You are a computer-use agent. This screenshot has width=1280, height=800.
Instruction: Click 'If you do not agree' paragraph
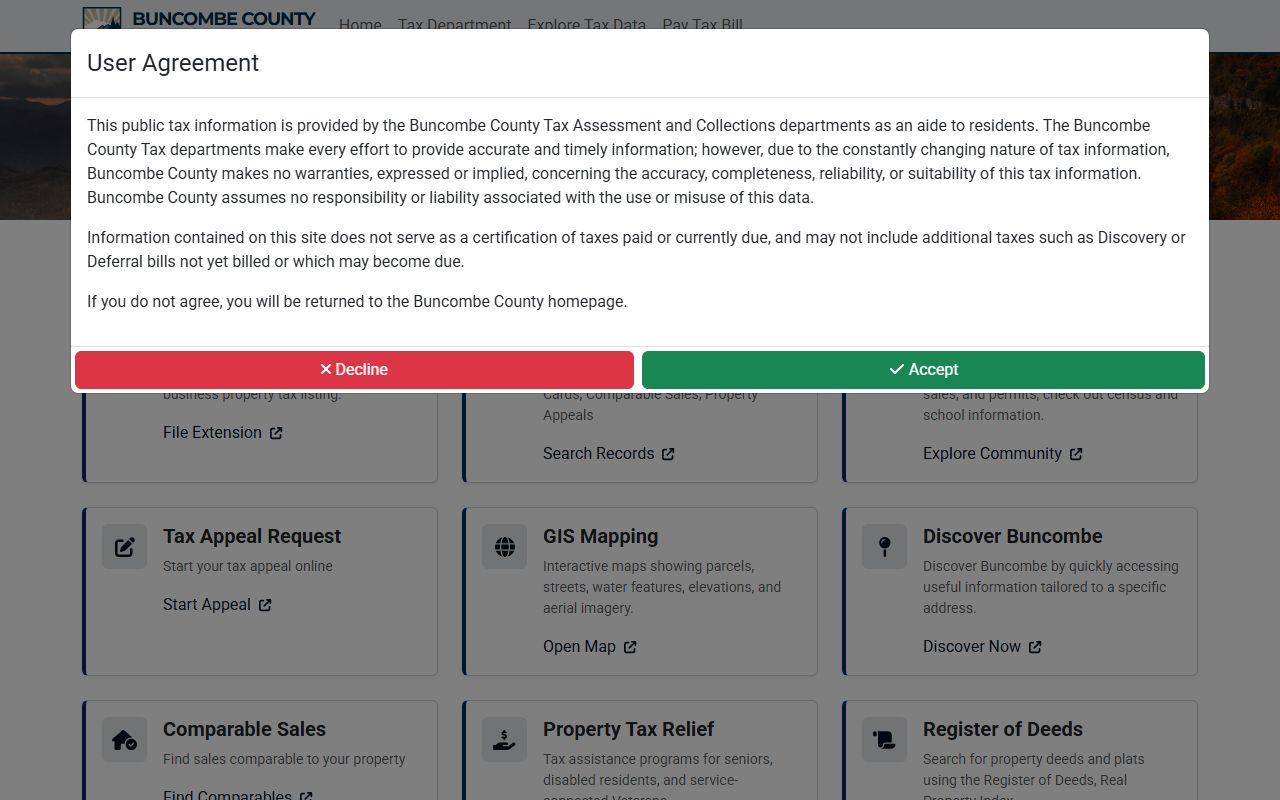click(x=357, y=301)
